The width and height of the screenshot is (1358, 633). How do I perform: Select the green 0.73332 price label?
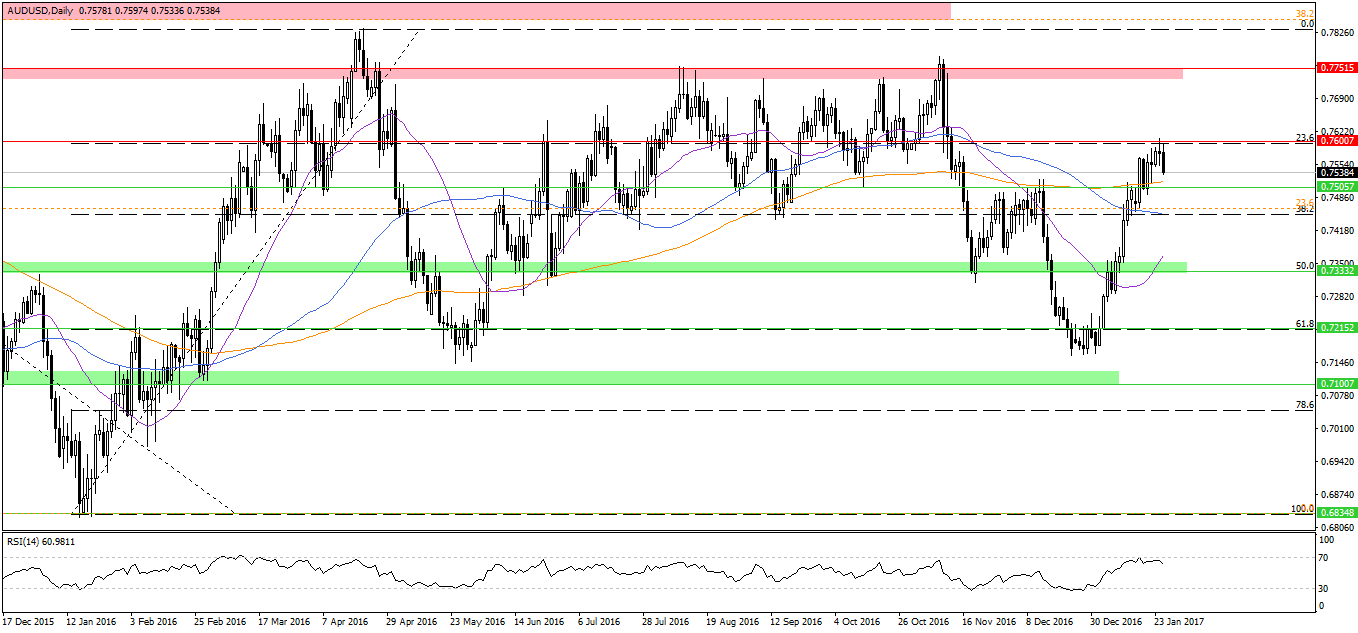tap(1337, 271)
